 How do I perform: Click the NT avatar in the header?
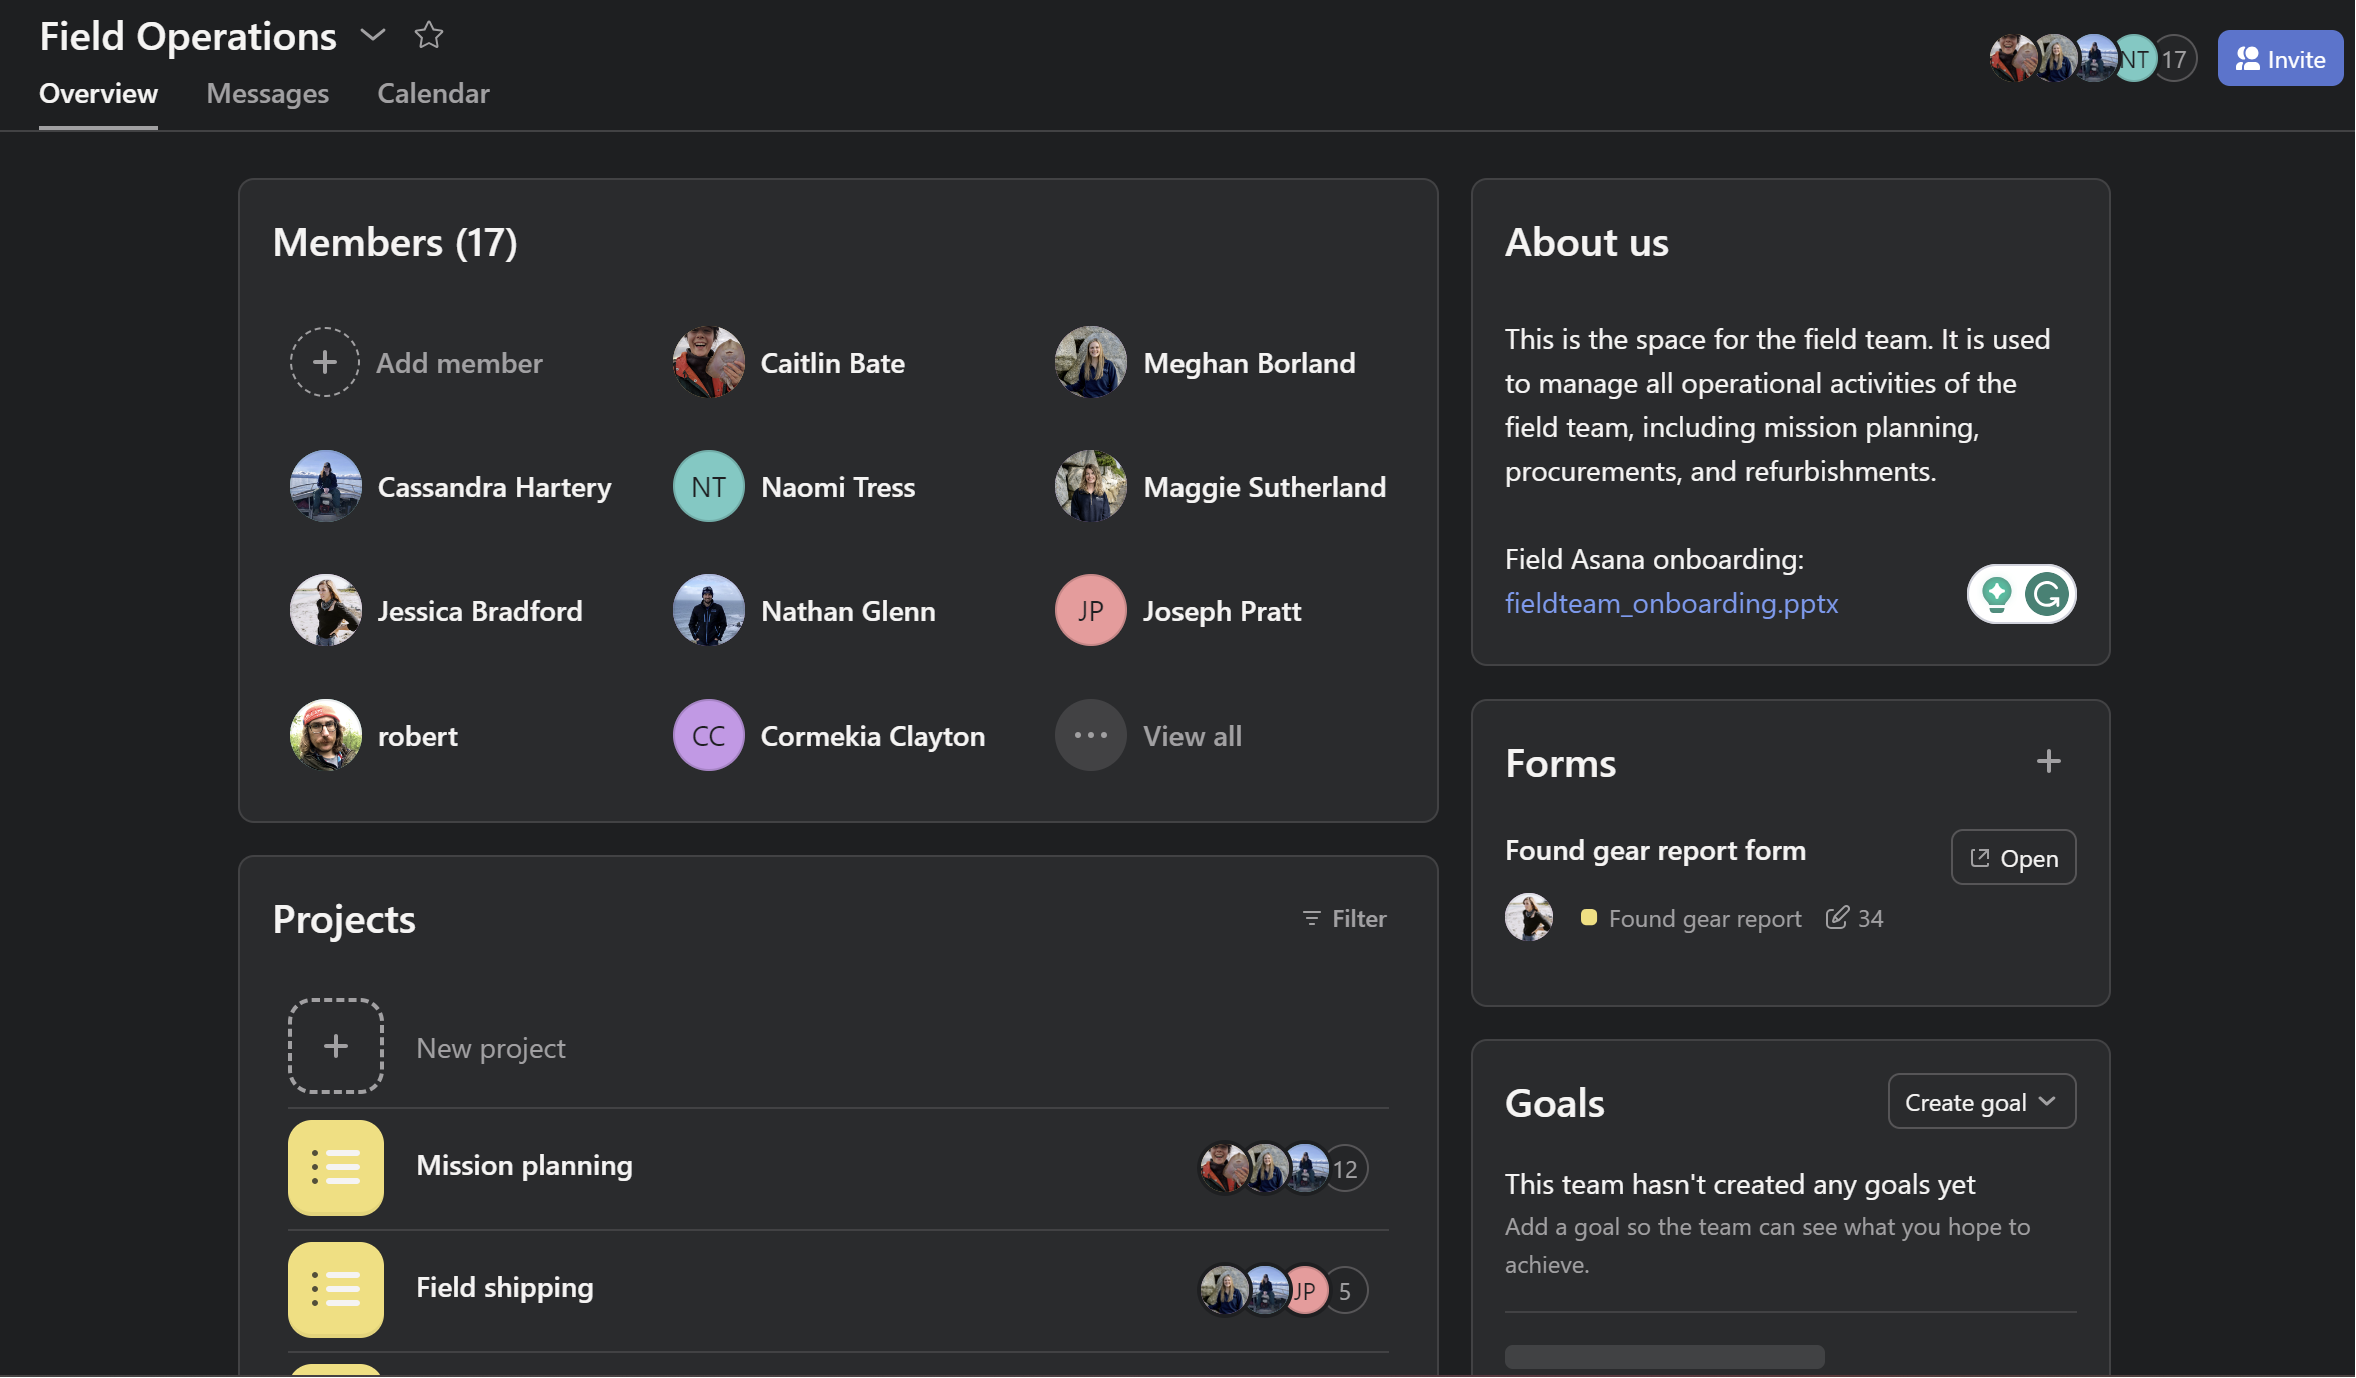[2134, 59]
